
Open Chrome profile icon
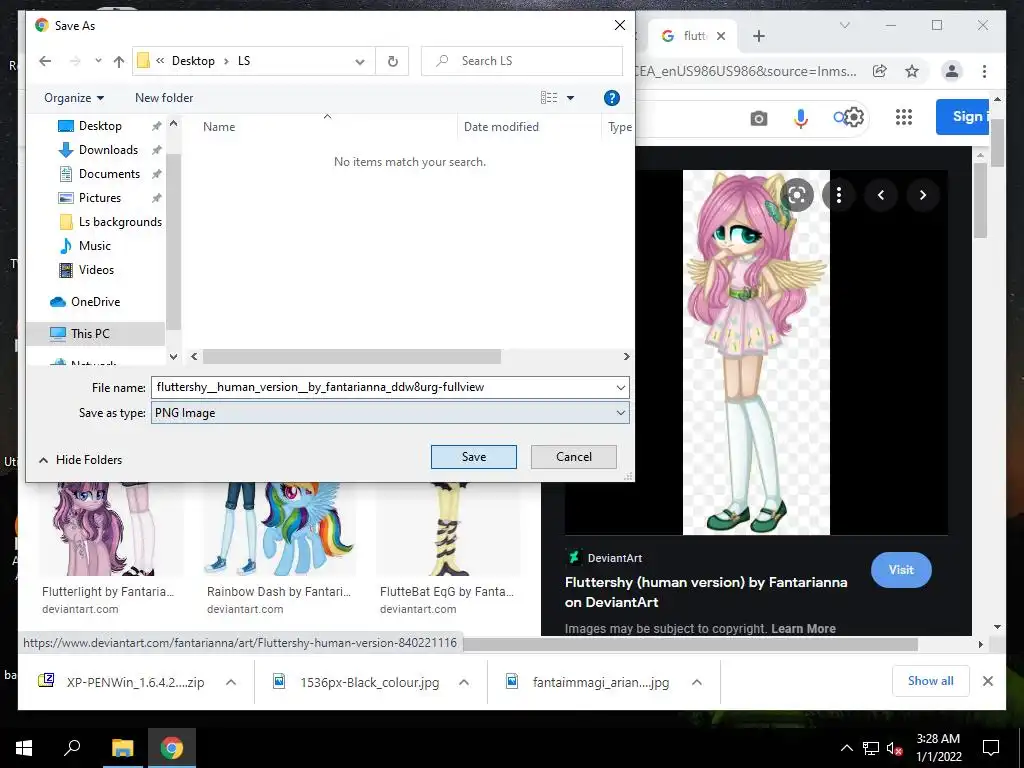pyautogui.click(x=952, y=71)
